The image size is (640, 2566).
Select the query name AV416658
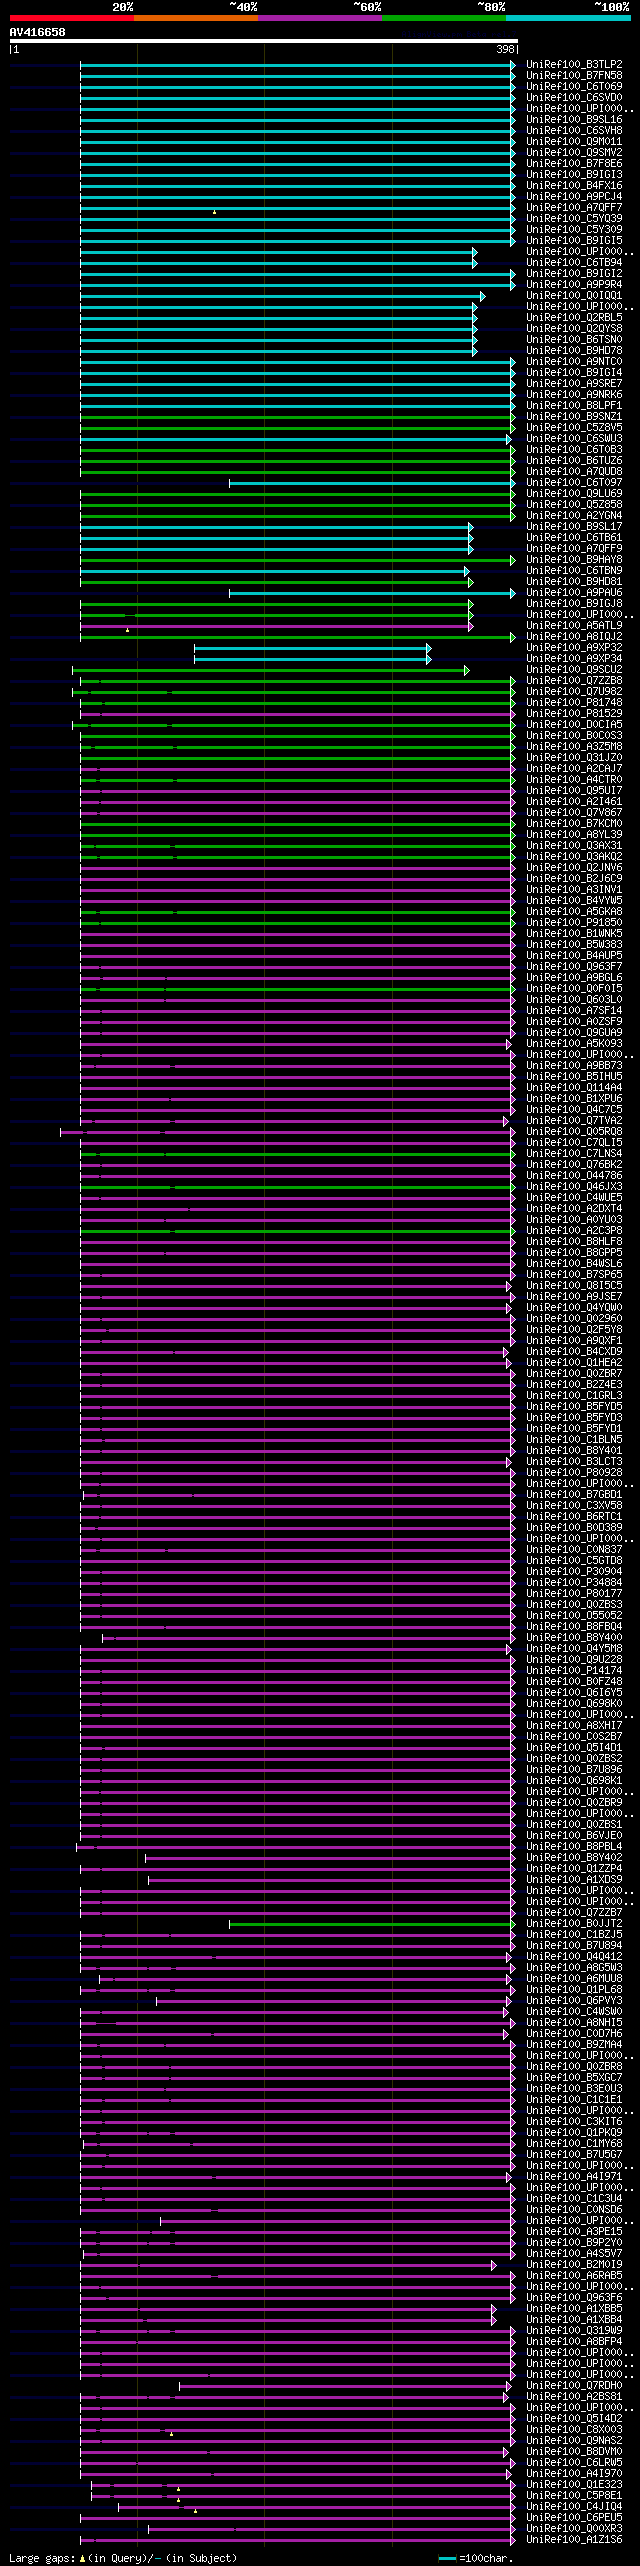coord(38,32)
